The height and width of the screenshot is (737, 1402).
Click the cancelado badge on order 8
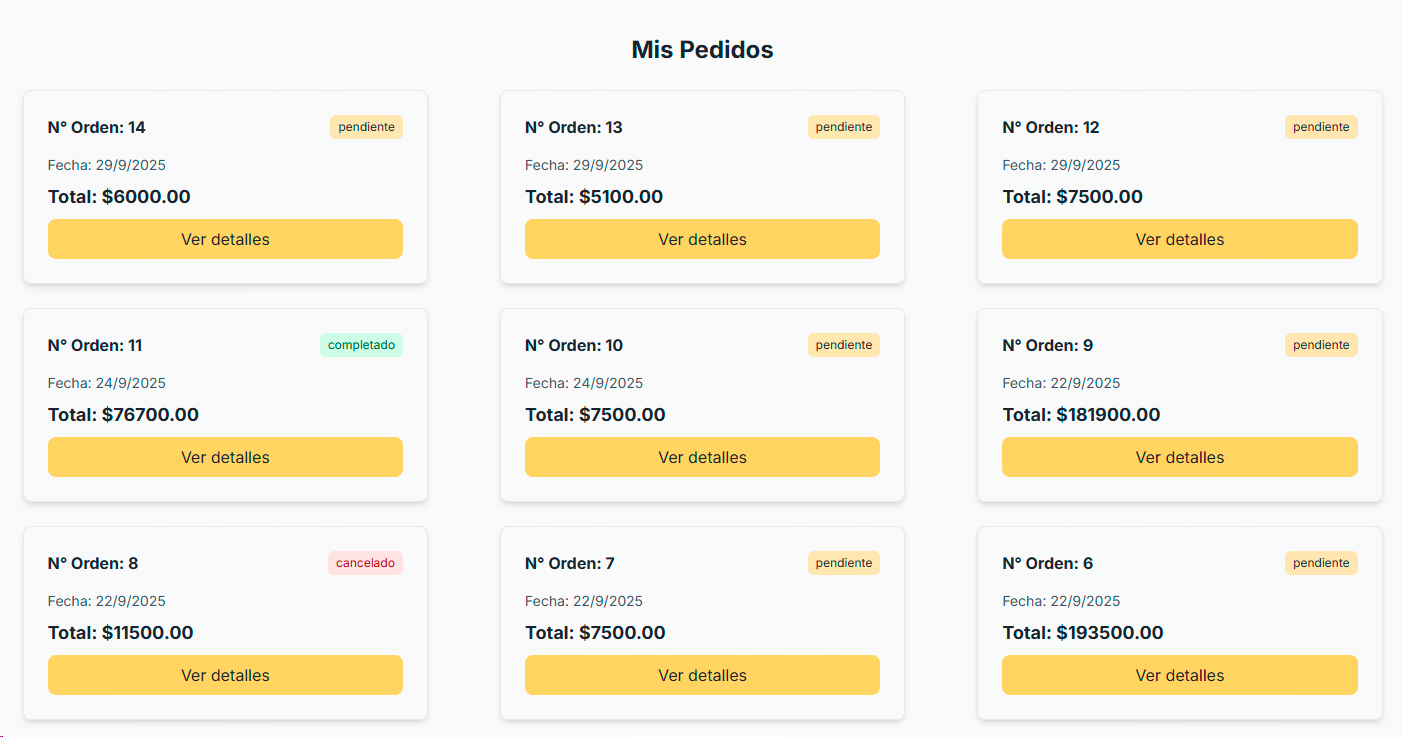(365, 563)
